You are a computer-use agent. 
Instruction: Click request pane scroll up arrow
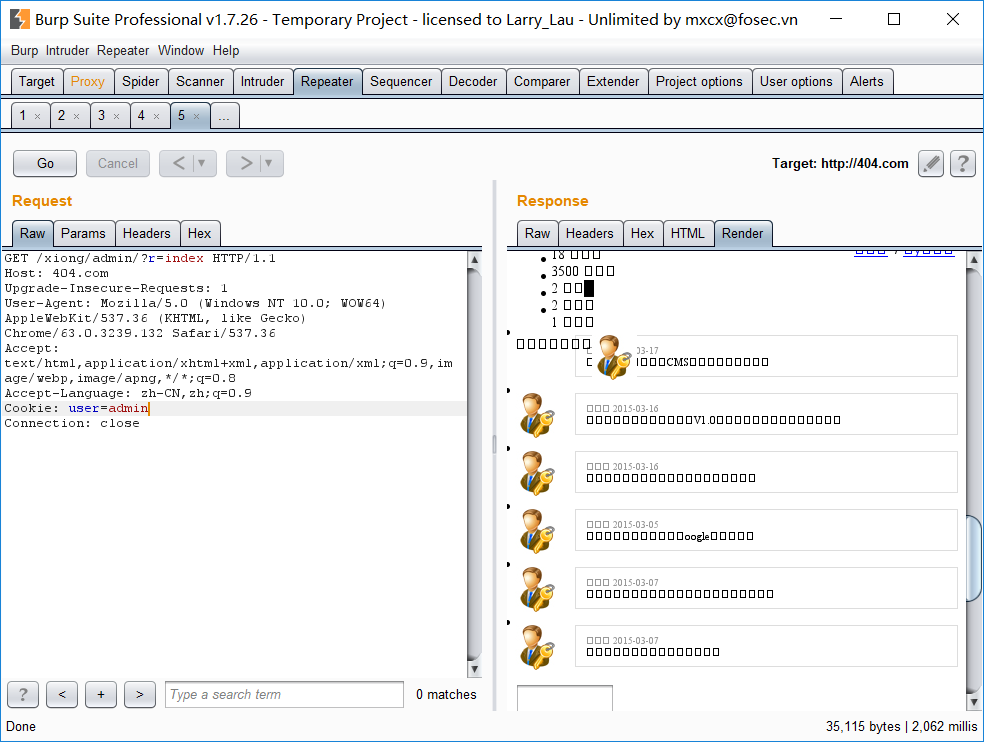click(474, 259)
